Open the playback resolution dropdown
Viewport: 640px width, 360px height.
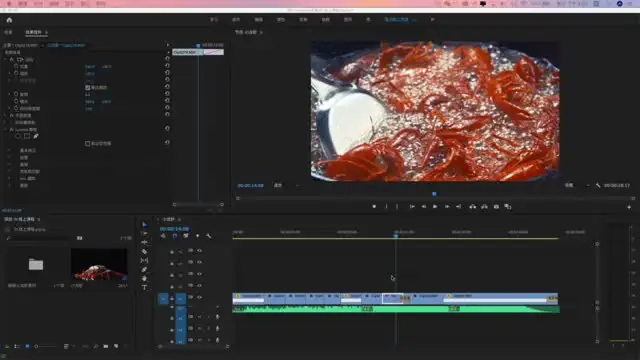(x=577, y=185)
